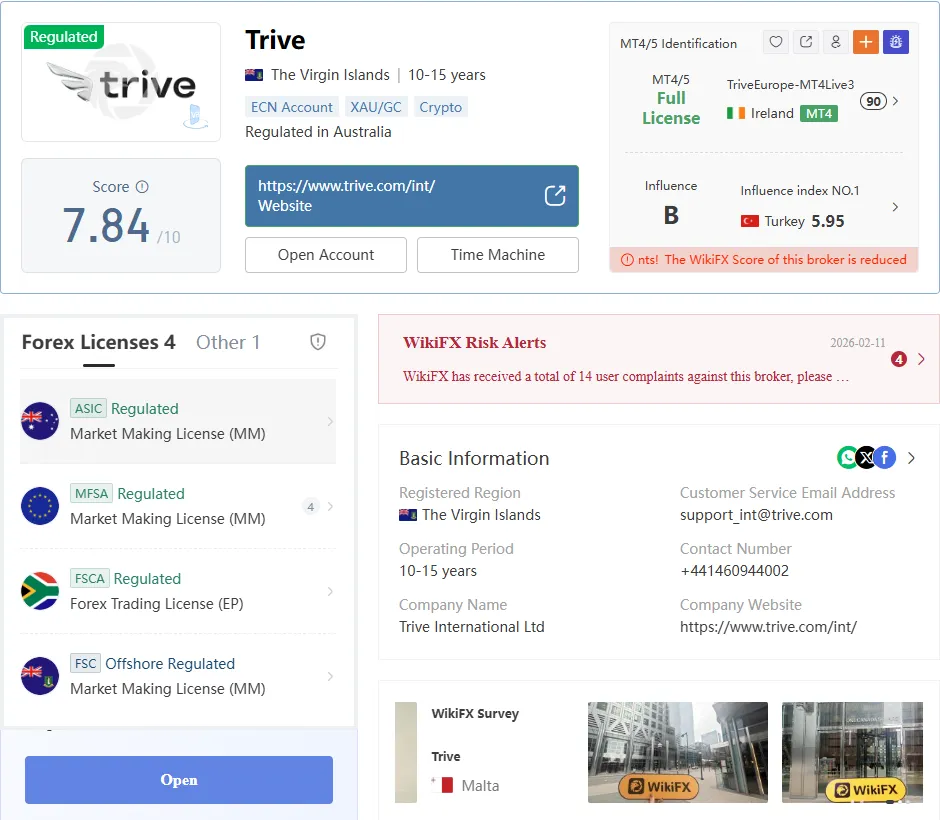Expand FSC Offshore Regulated row chevron
This screenshot has height=820, width=940.
330,677
